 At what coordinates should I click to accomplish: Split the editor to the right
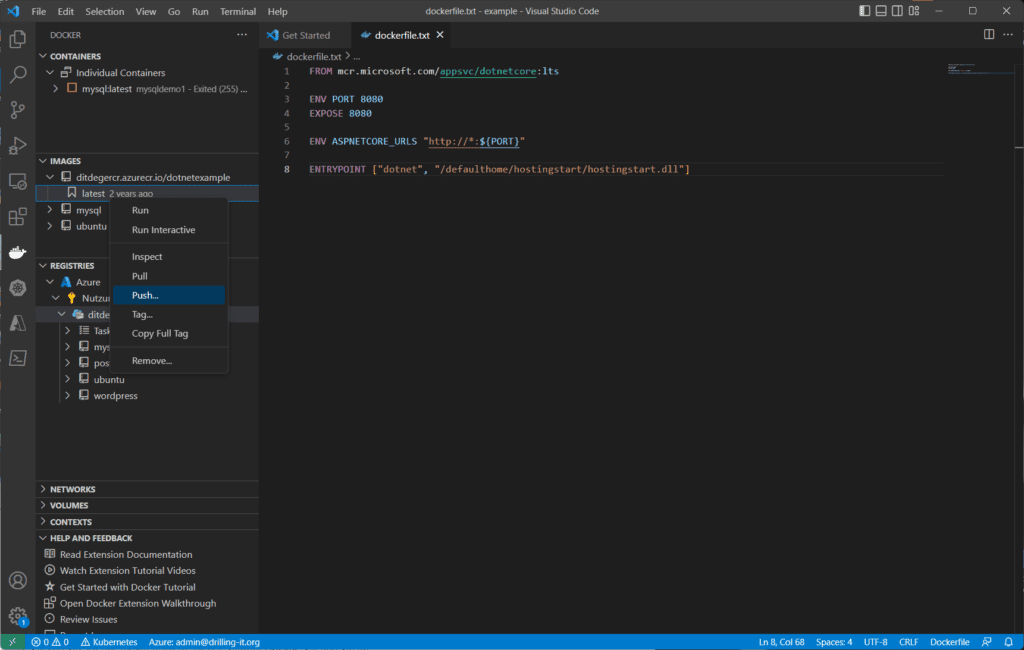[989, 35]
